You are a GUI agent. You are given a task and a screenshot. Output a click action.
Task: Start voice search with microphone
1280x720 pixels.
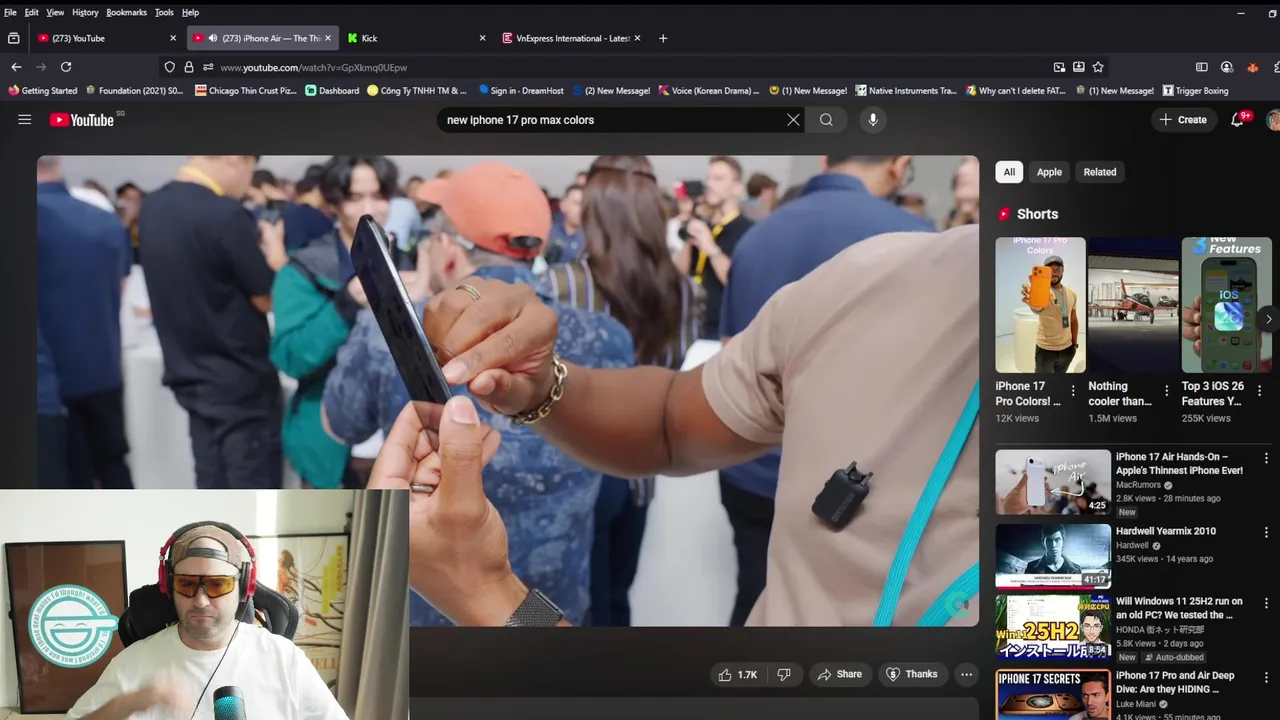click(x=873, y=120)
